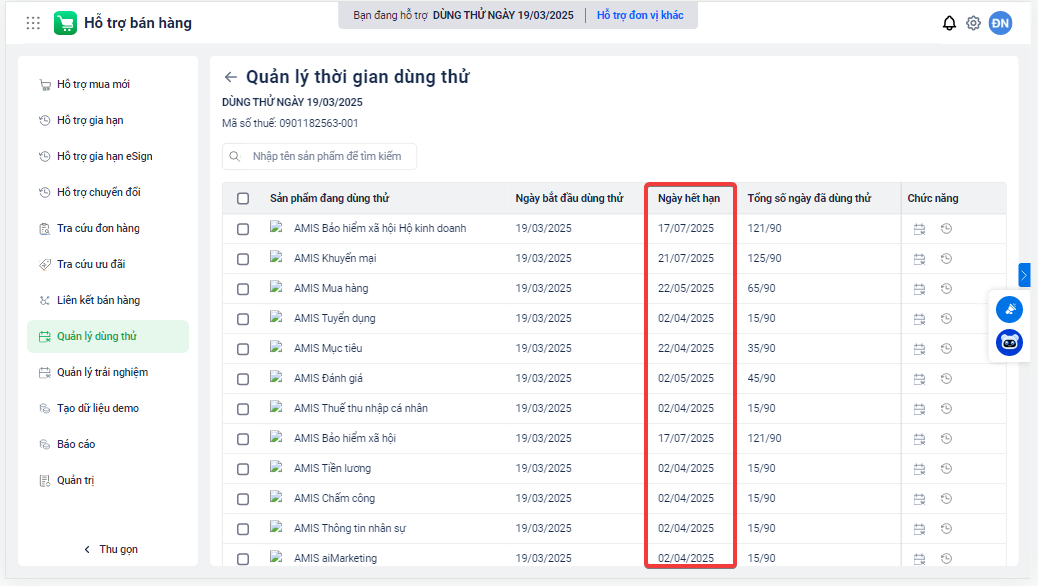Open the history icon for AMIS Khuyến mại
The width and height of the screenshot is (1038, 586).
pos(947,258)
